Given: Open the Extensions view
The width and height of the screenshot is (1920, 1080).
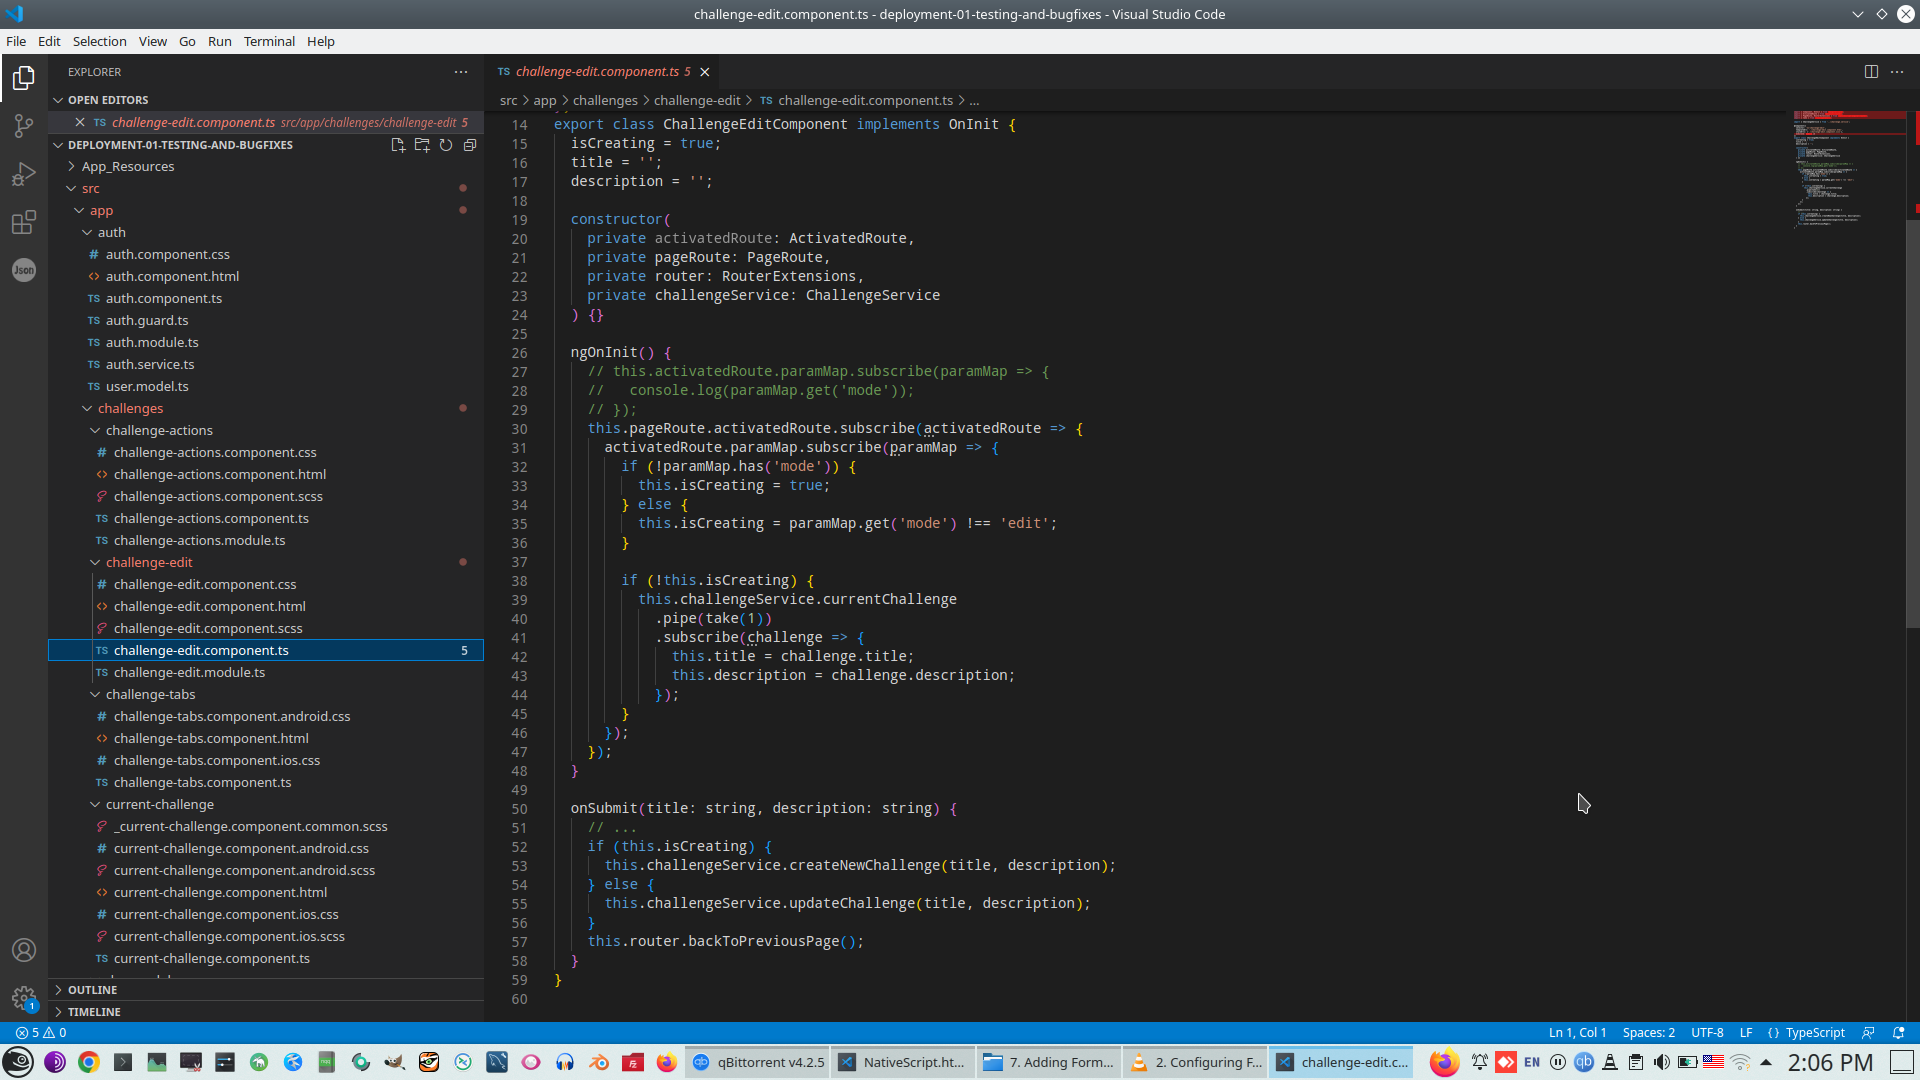Looking at the screenshot, I should tap(24, 222).
